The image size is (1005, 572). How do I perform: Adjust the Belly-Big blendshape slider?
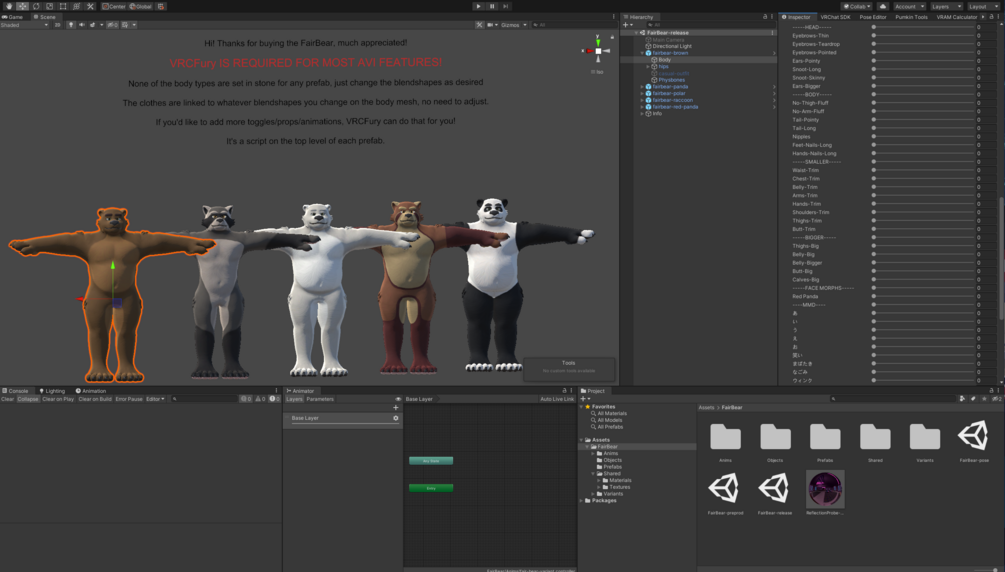pos(923,254)
